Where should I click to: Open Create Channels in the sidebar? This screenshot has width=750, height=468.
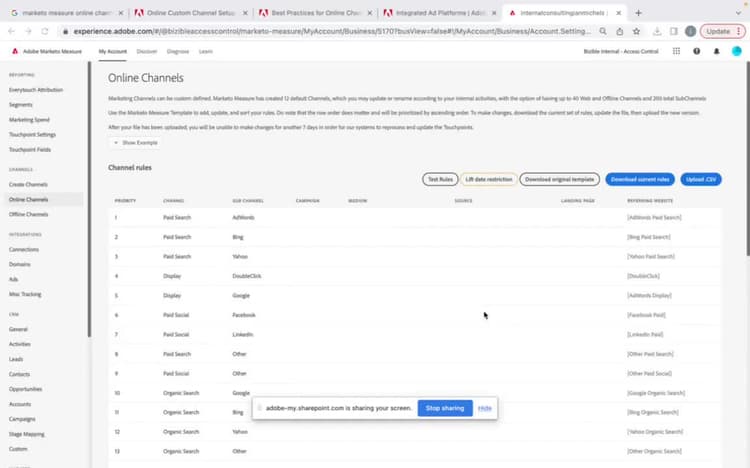pos(28,184)
